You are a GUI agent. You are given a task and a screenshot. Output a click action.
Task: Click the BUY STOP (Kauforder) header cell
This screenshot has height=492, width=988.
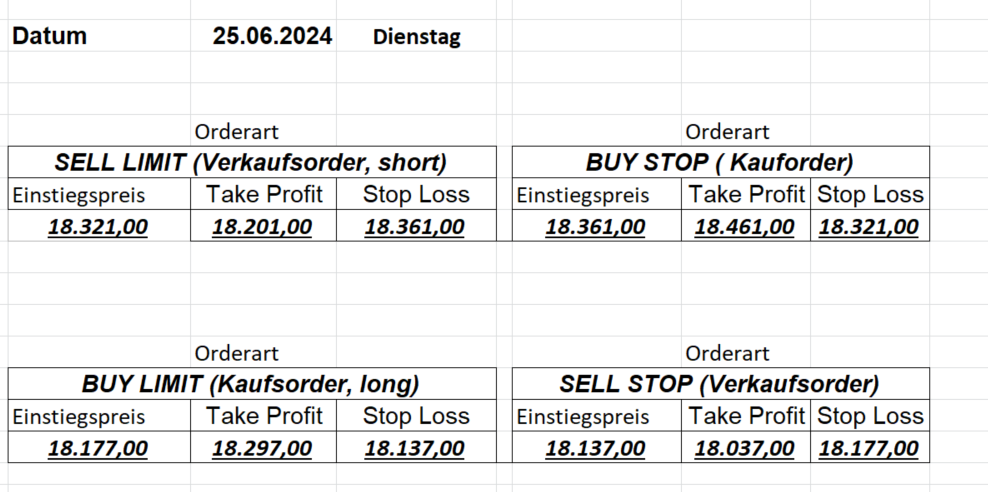pos(719,162)
